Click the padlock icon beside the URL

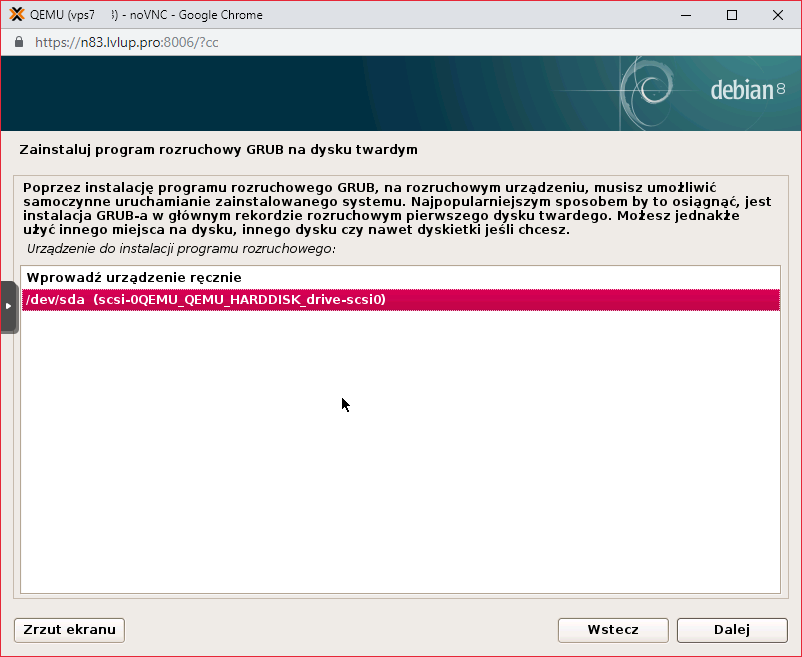(18, 43)
